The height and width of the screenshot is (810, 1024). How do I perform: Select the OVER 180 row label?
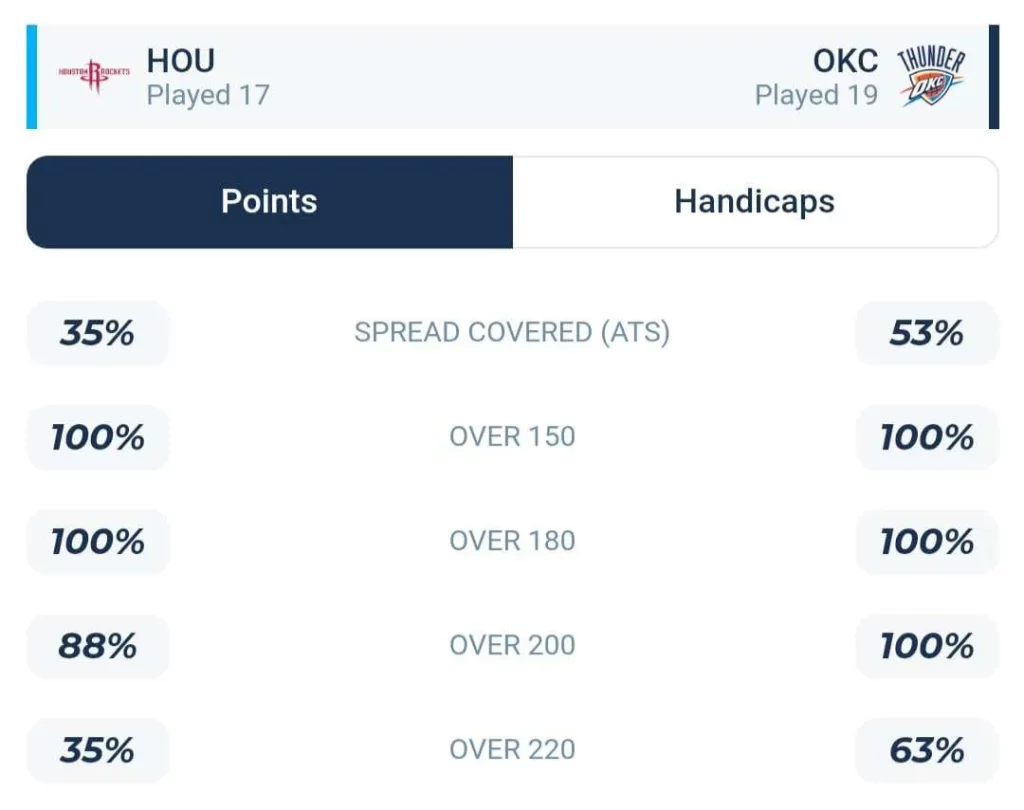pyautogui.click(x=512, y=541)
